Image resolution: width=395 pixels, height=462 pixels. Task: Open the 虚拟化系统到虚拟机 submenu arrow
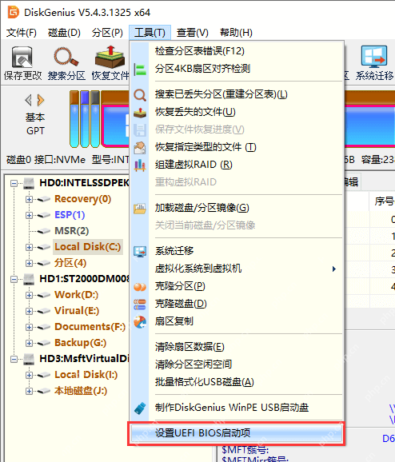pyautogui.click(x=334, y=269)
